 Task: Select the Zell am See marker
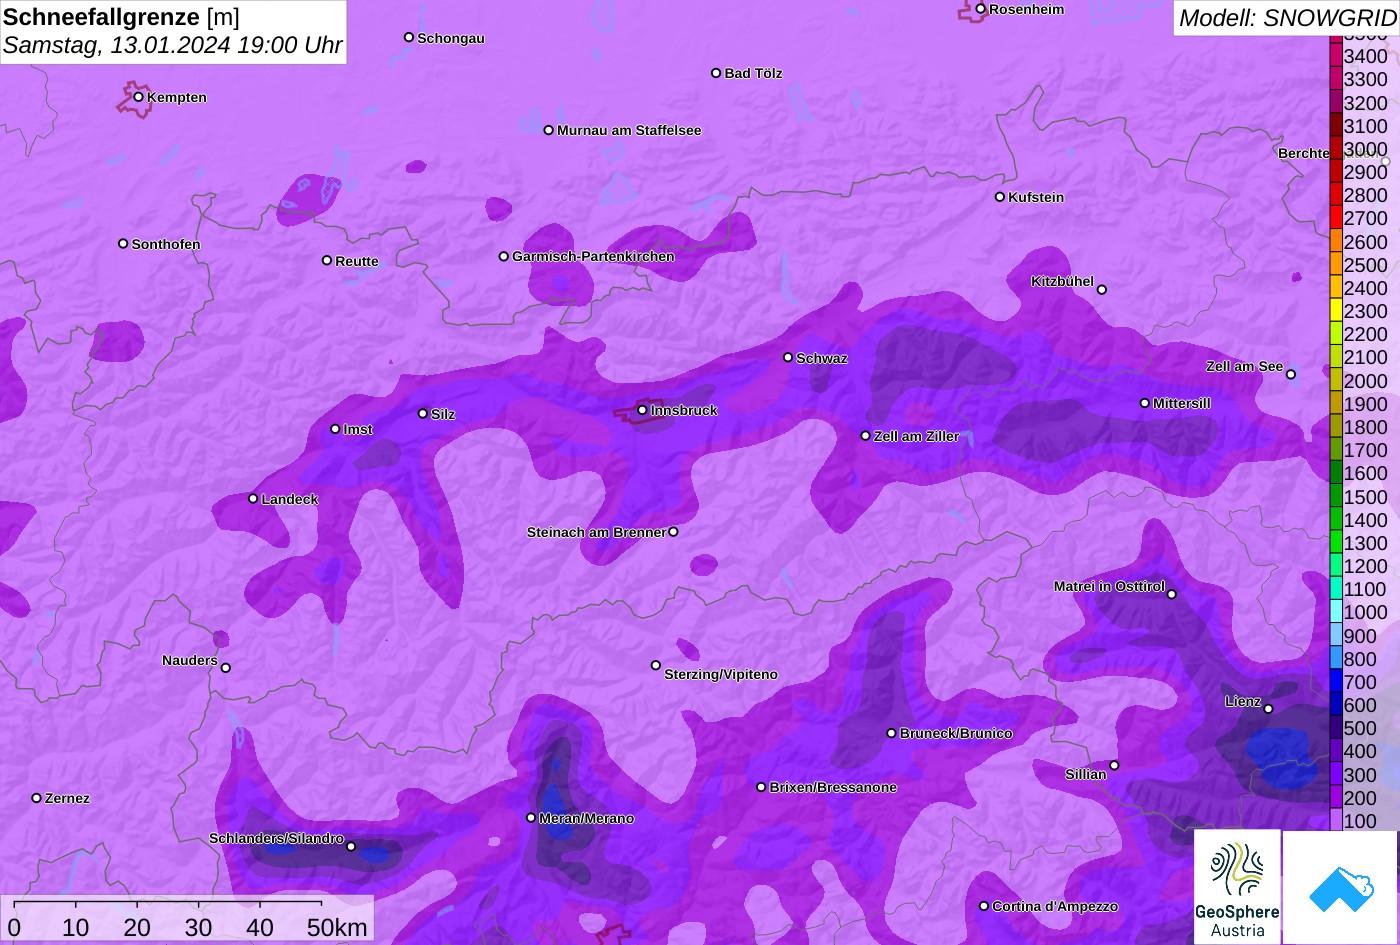1291,374
